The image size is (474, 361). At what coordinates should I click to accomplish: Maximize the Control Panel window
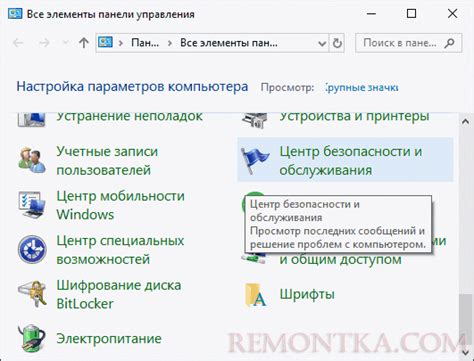point(412,14)
